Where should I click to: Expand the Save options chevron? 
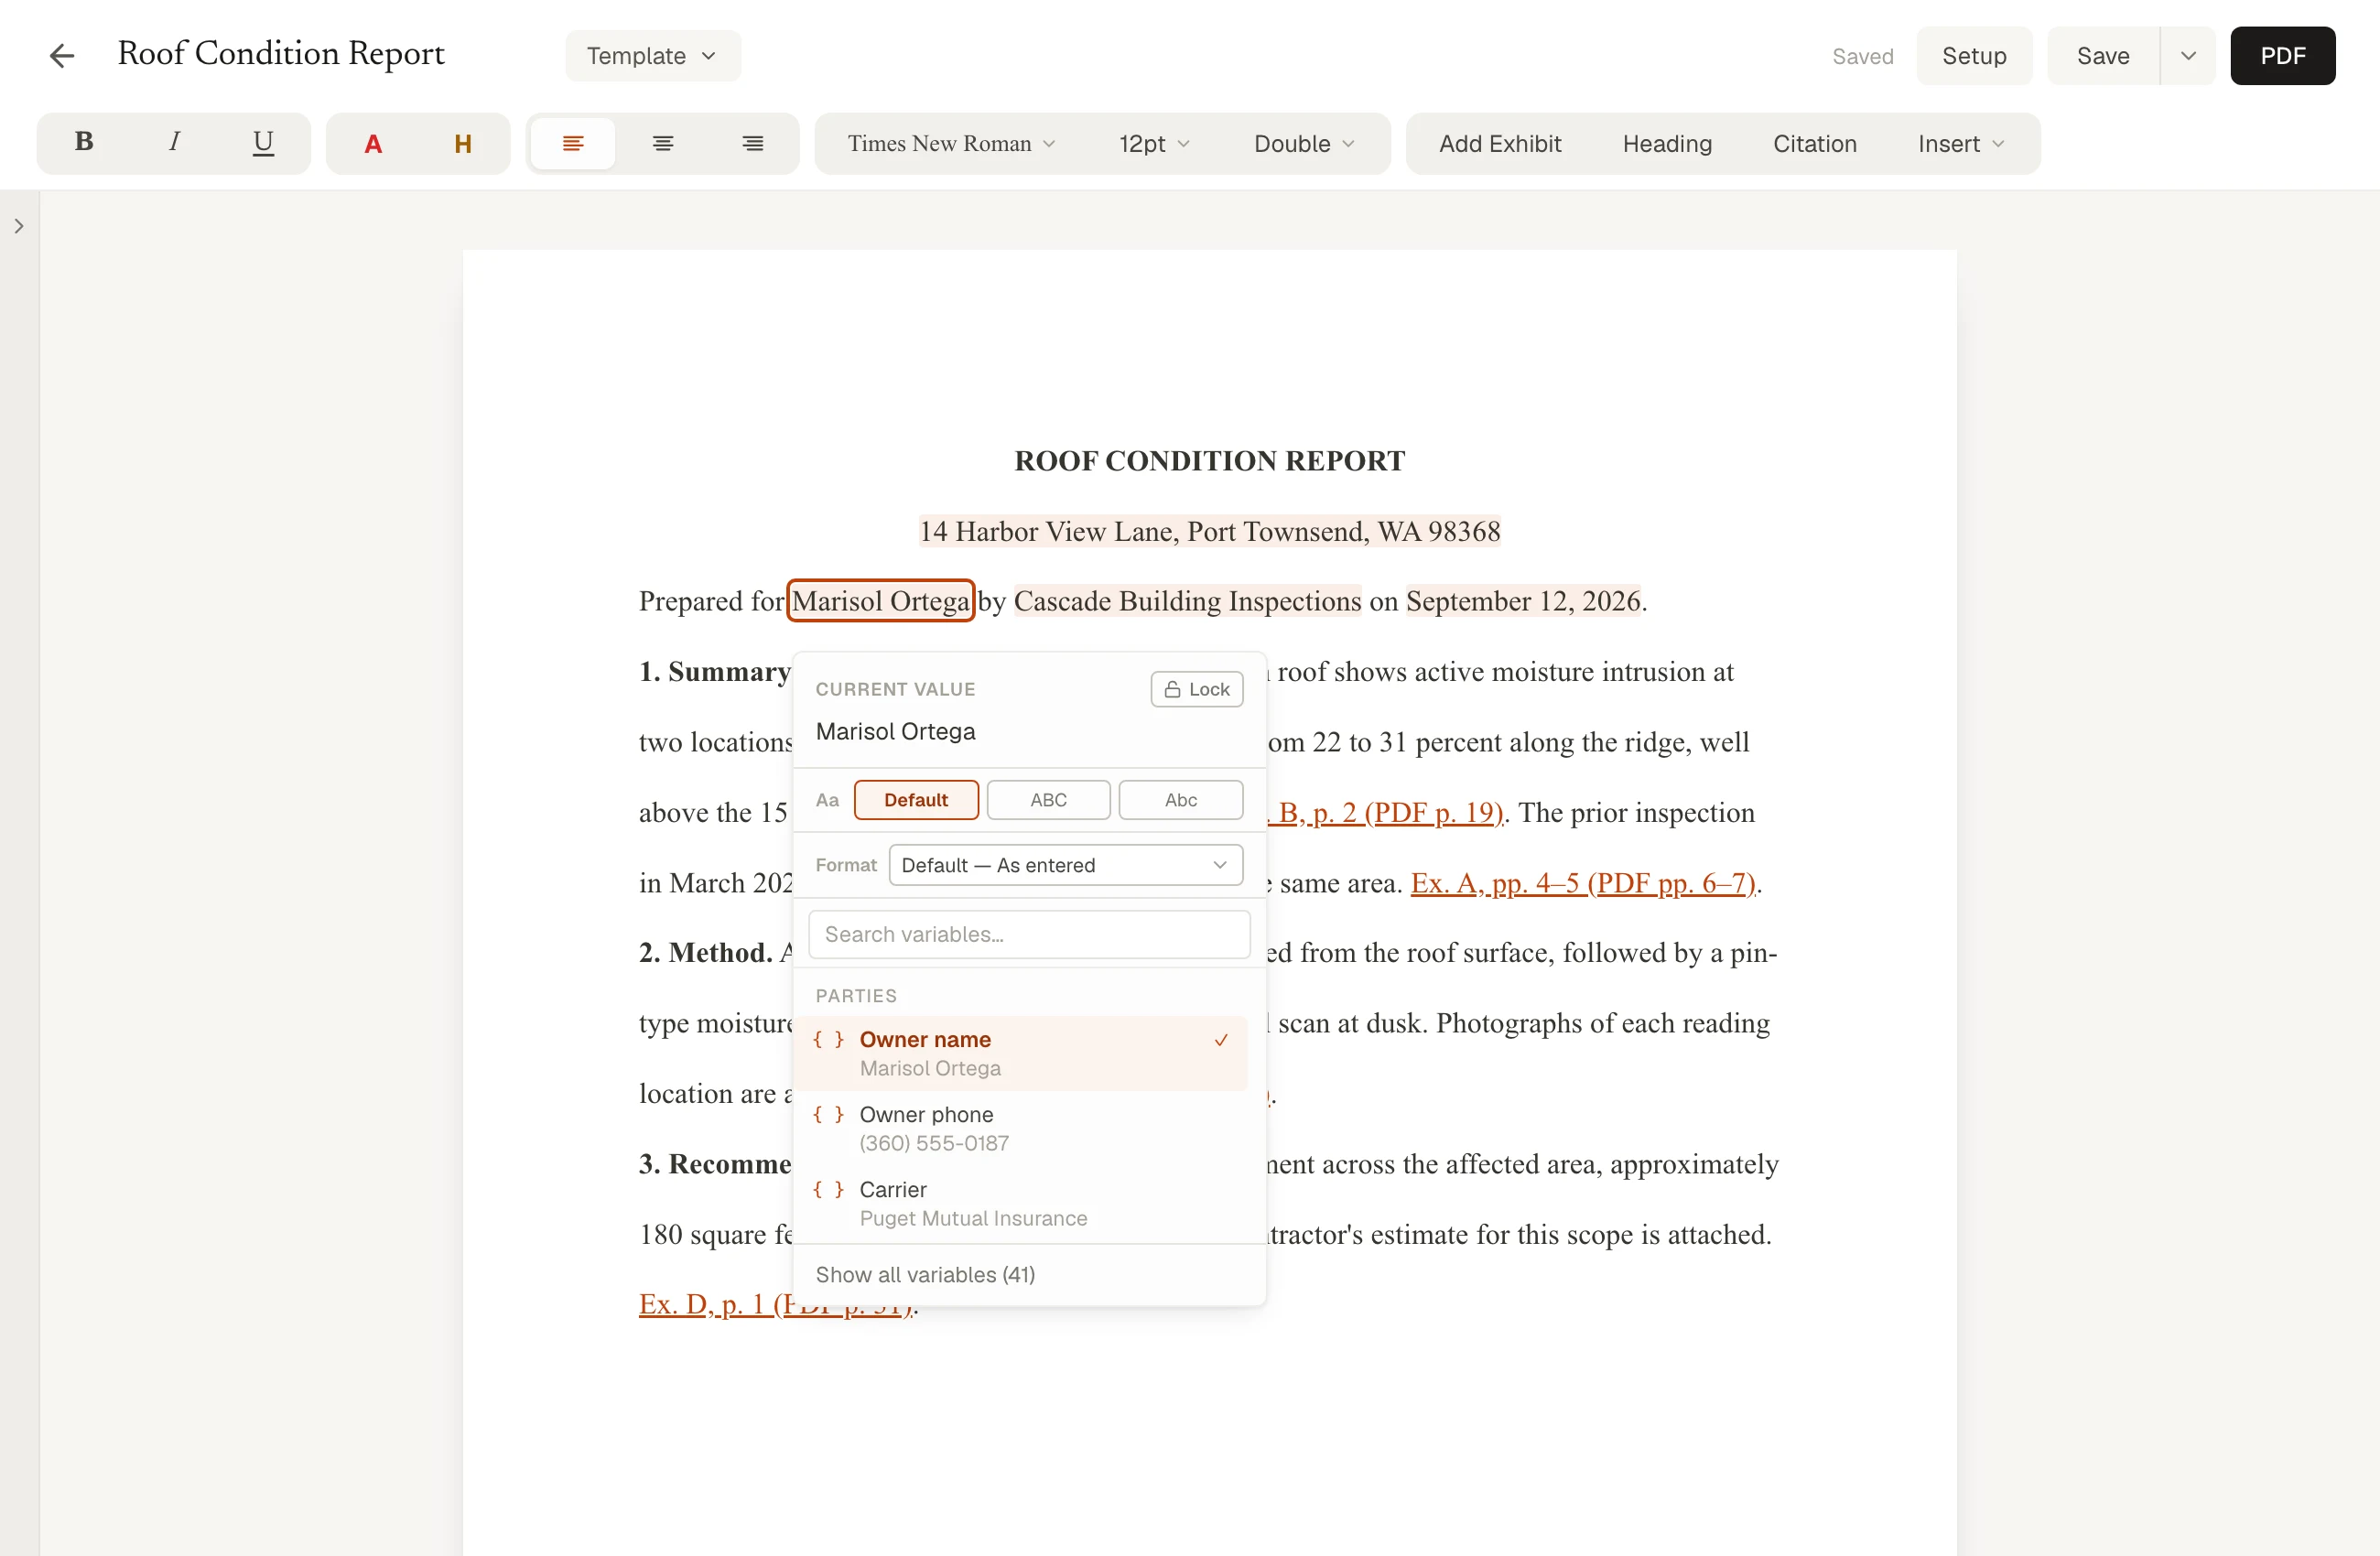[x=2188, y=56]
